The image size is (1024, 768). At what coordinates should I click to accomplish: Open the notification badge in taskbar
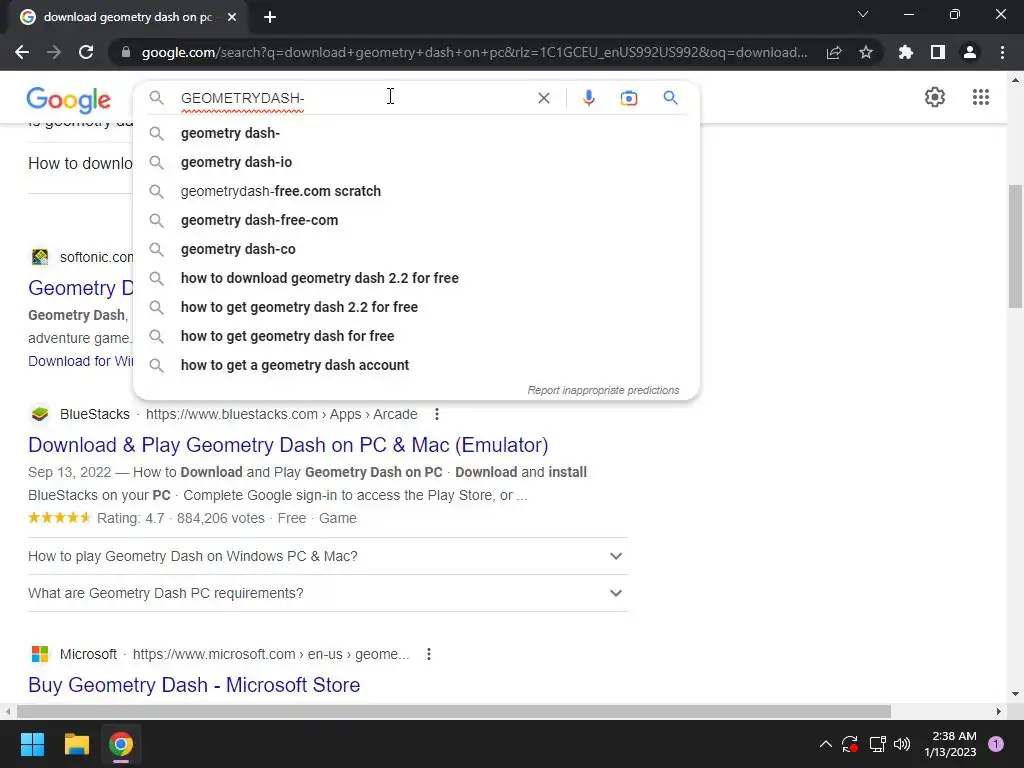[996, 744]
